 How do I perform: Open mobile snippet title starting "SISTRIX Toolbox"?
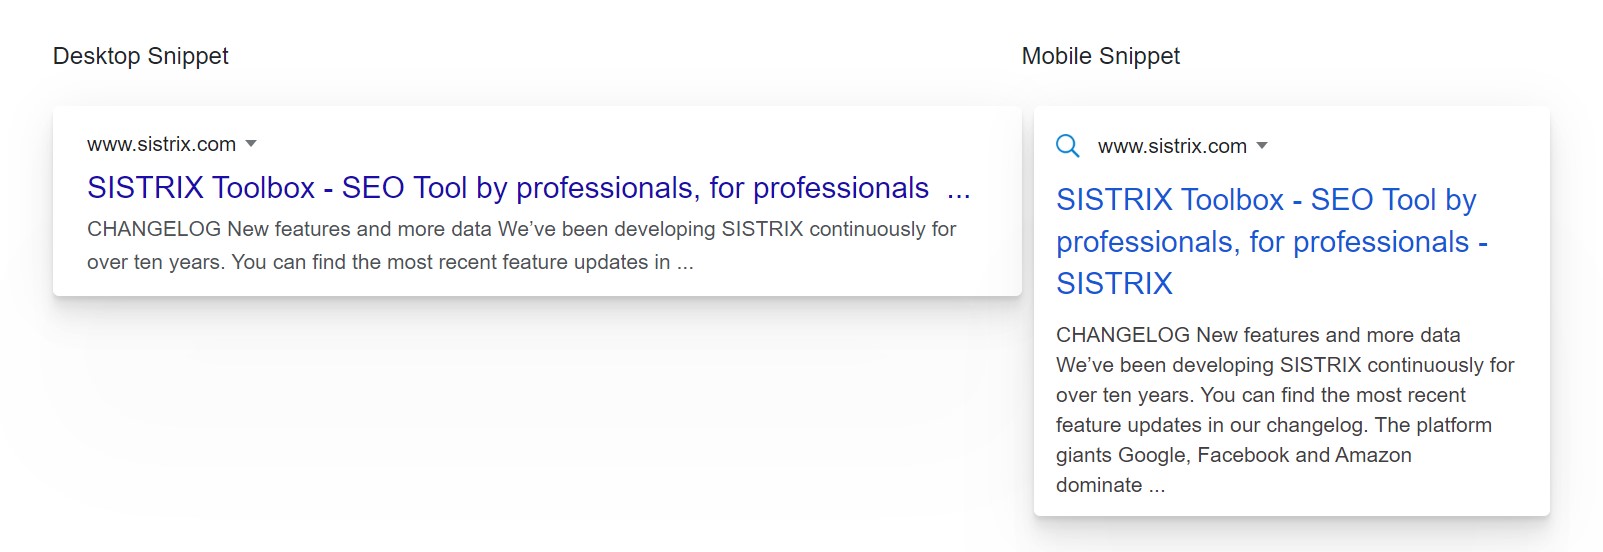1265,200
